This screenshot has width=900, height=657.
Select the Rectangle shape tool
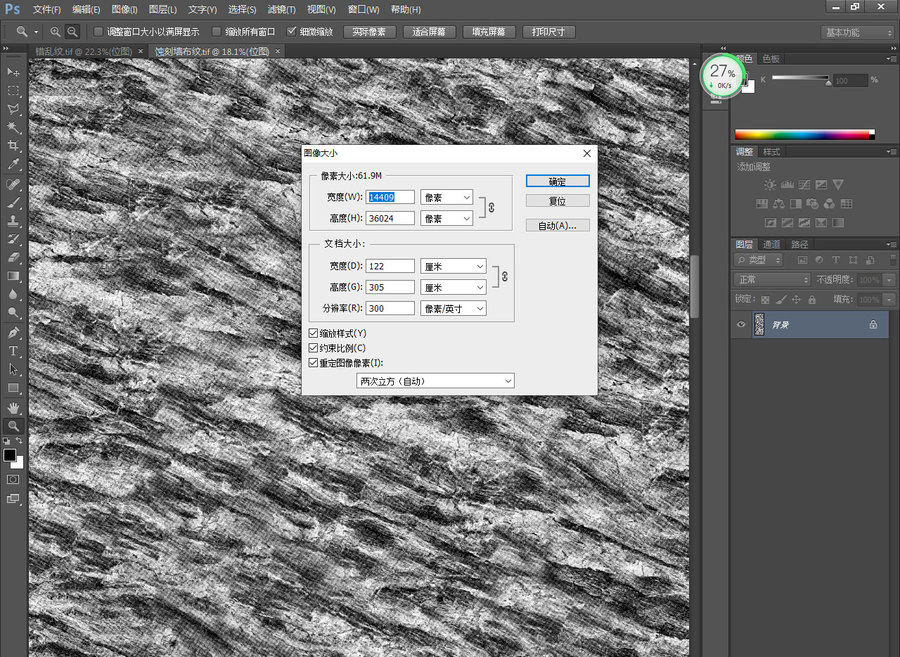[x=13, y=388]
